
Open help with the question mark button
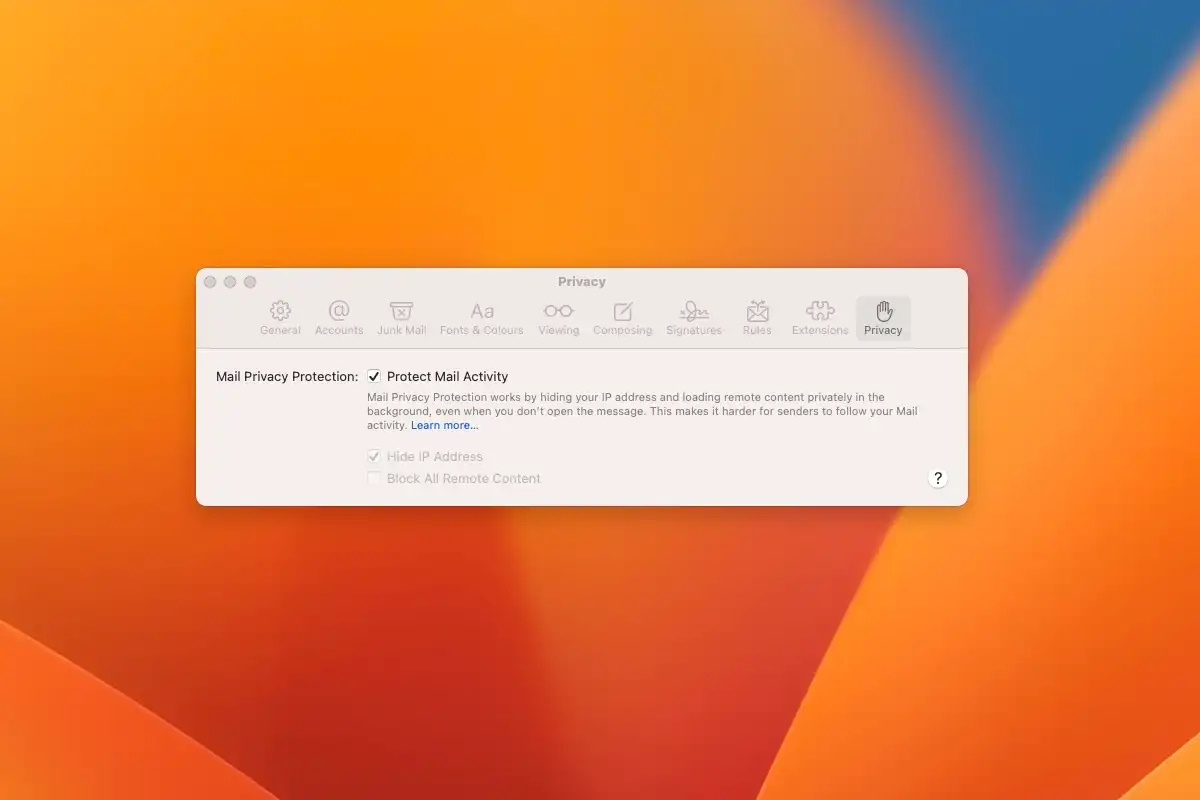pyautogui.click(x=937, y=478)
